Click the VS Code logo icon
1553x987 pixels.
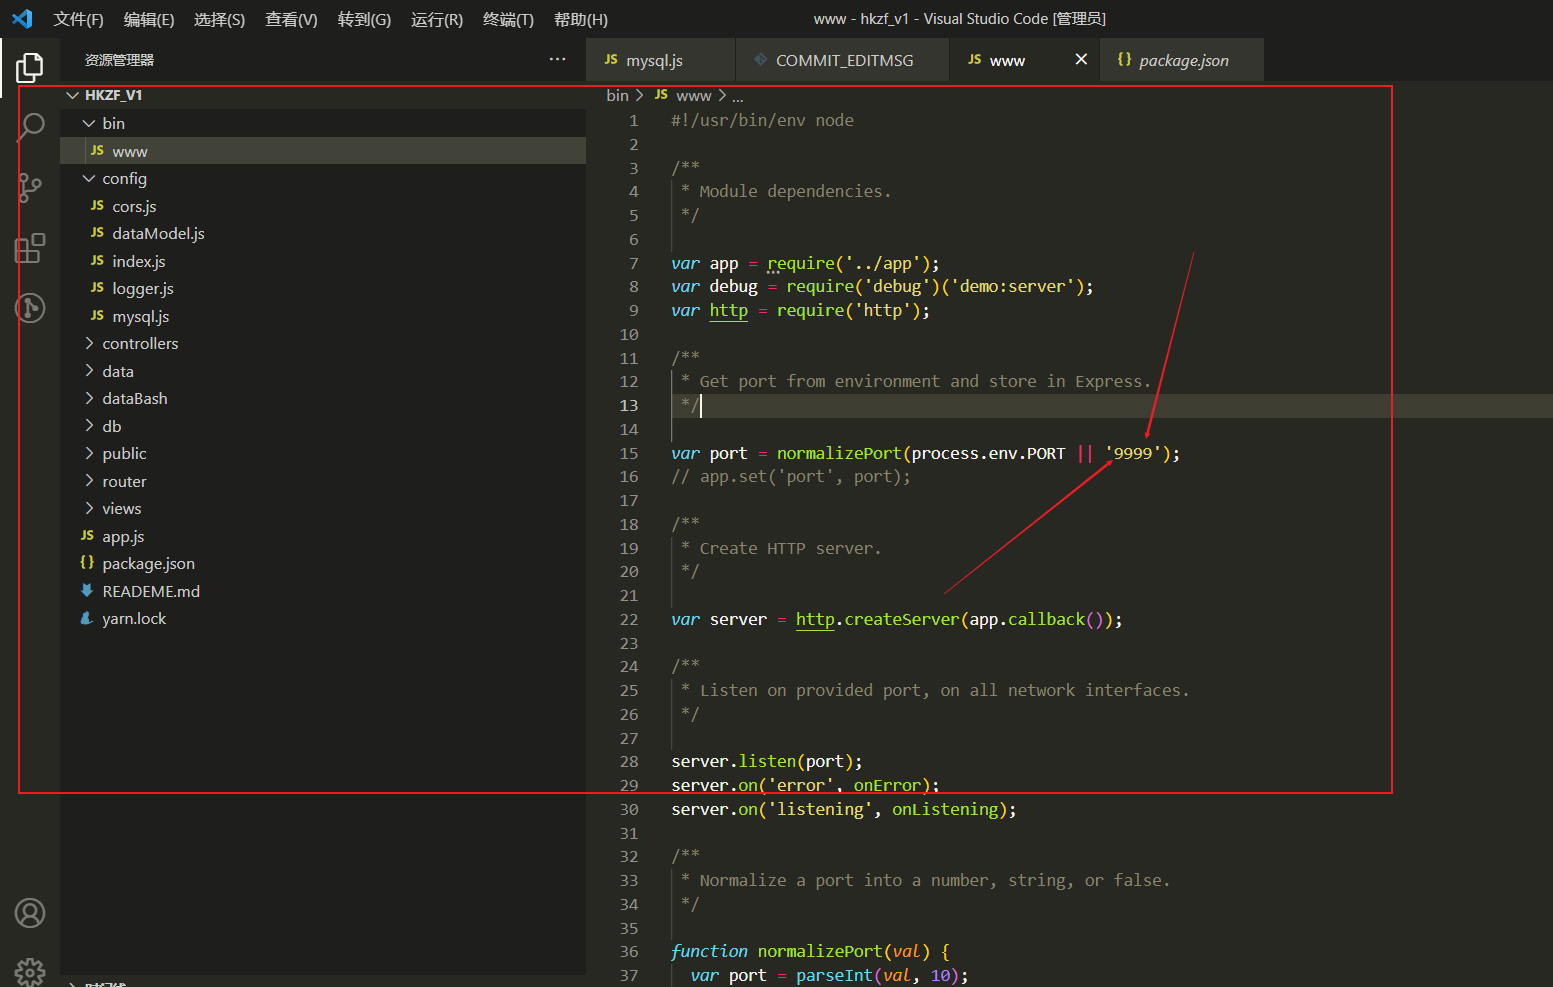pos(22,19)
